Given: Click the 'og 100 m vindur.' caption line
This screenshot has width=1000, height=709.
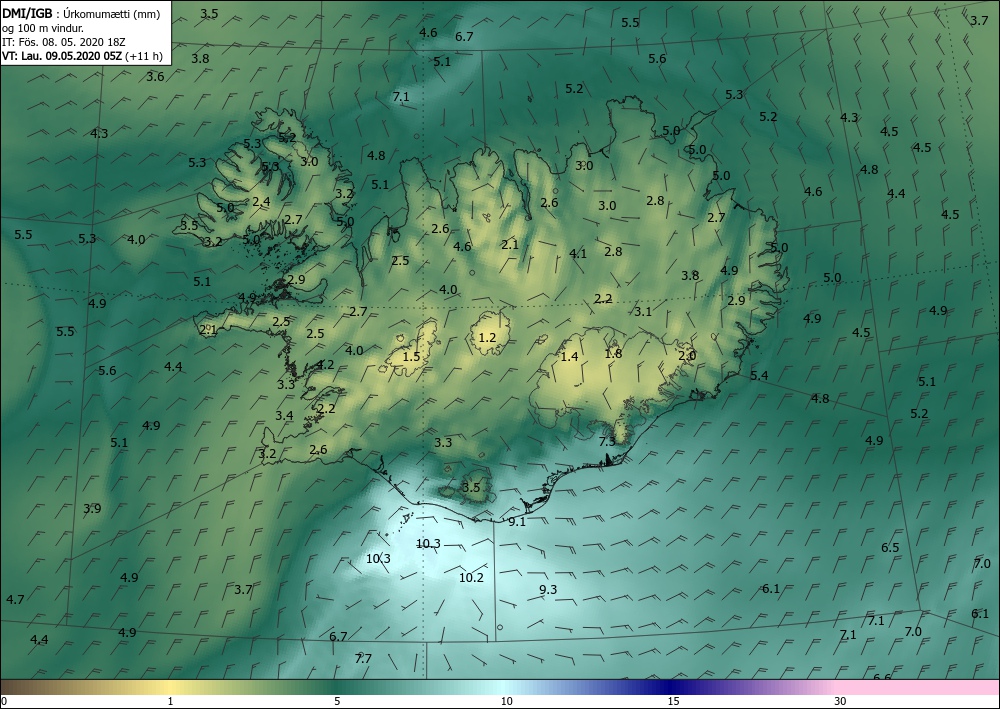Looking at the screenshot, I should point(43,28).
